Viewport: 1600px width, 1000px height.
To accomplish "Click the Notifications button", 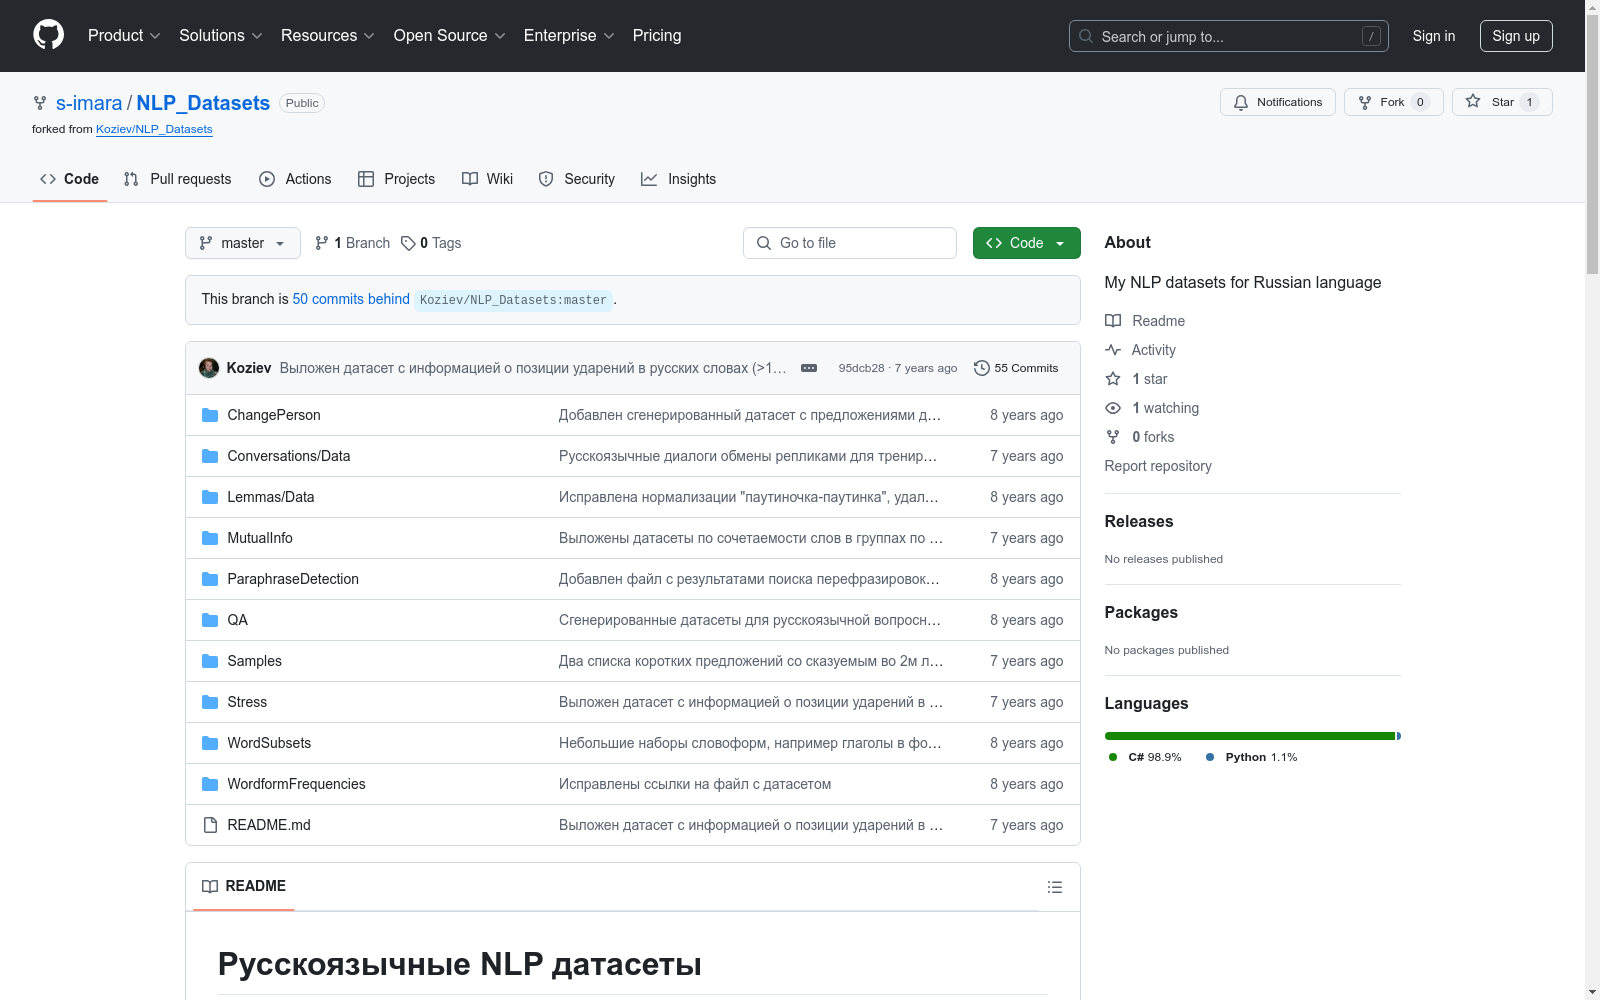I will pos(1278,102).
